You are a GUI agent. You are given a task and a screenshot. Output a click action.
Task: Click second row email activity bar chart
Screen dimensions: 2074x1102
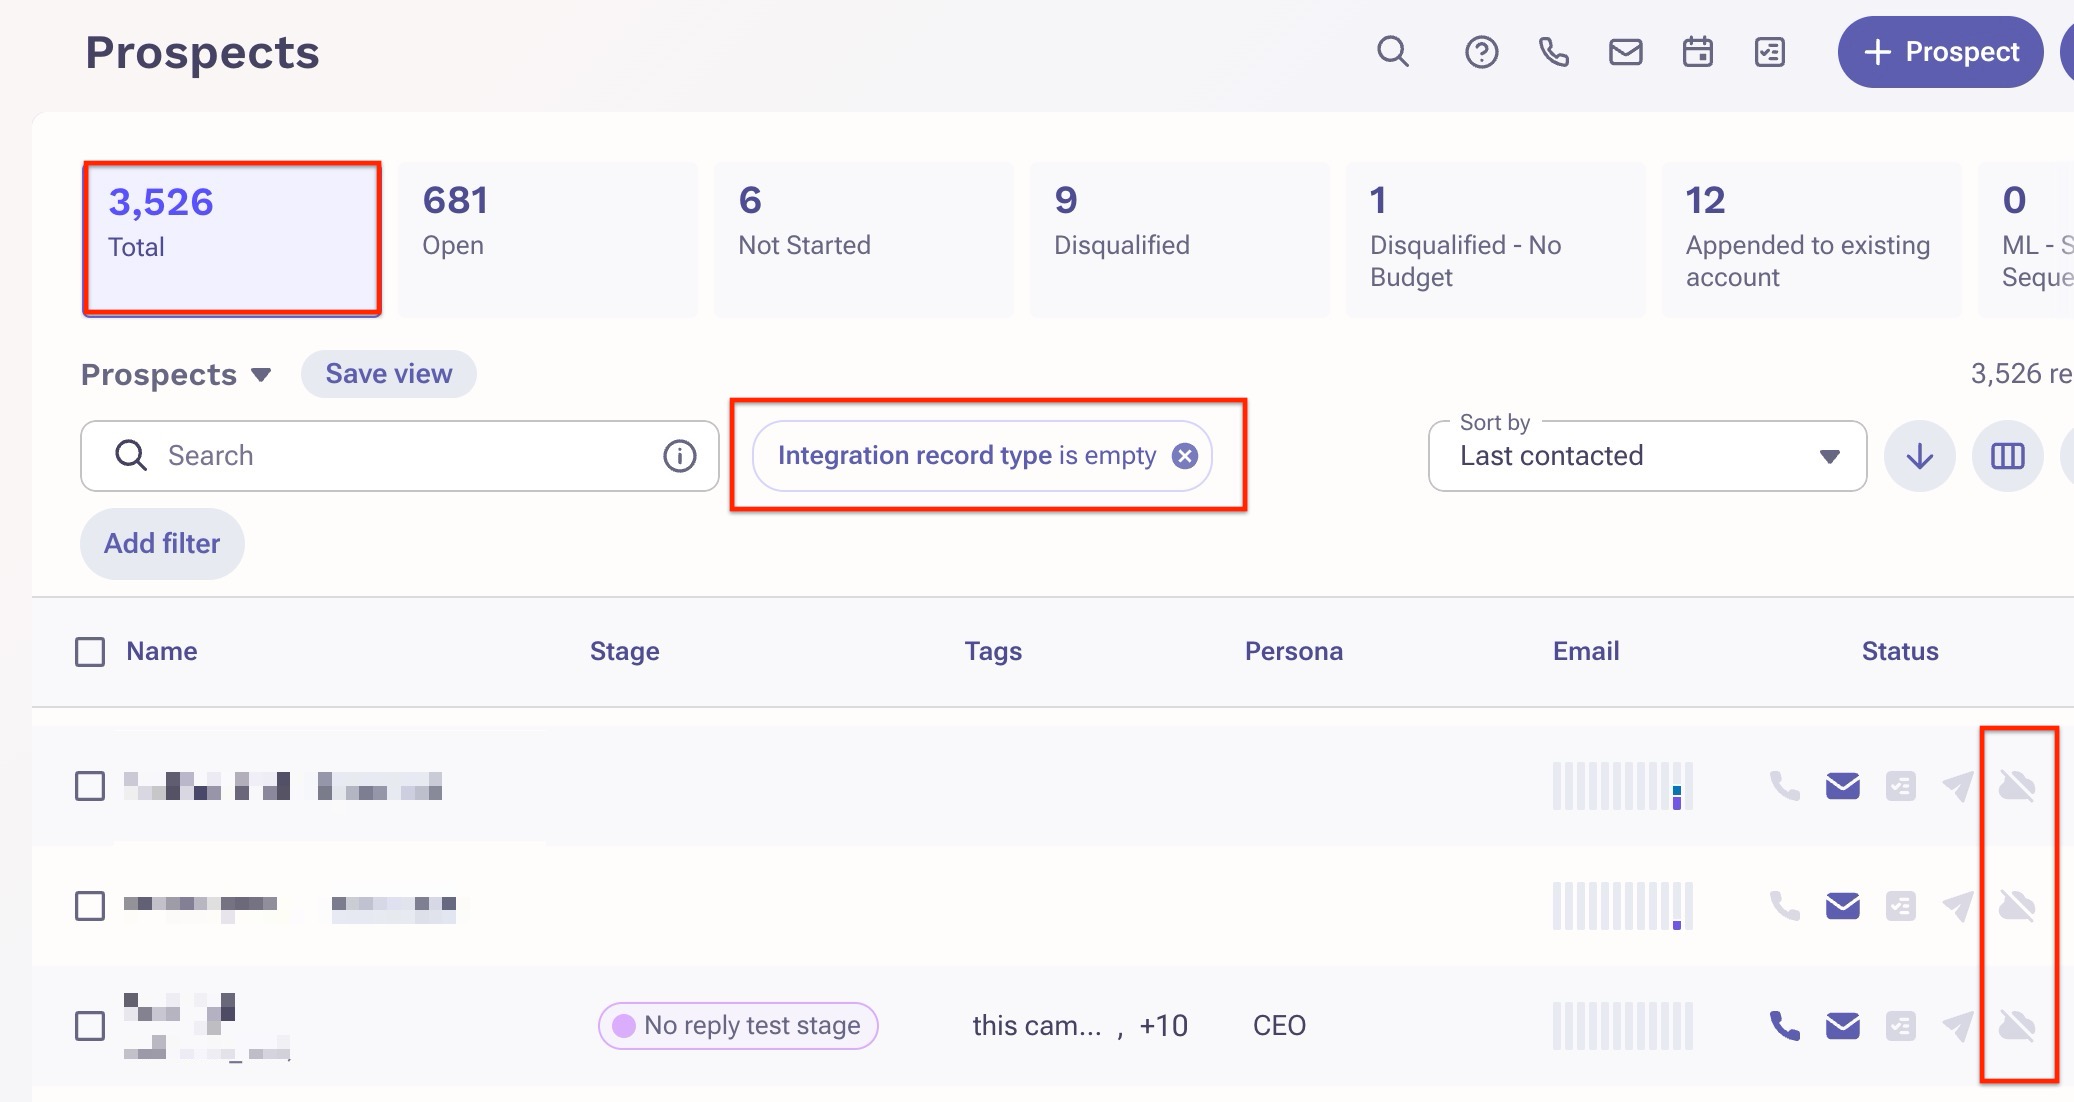pos(1623,906)
